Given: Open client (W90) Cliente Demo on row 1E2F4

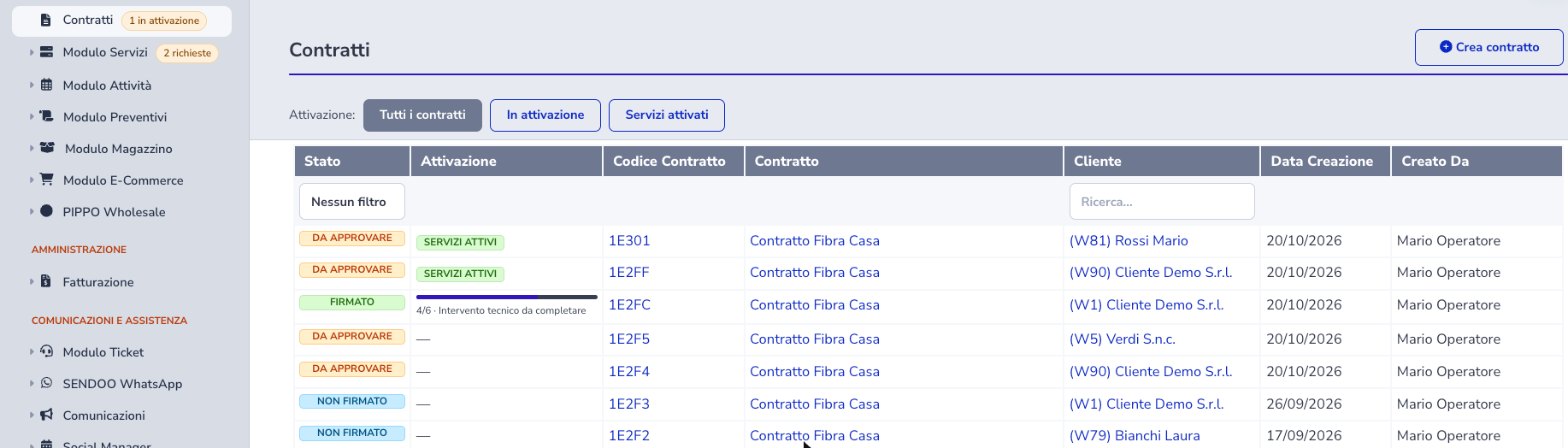Looking at the screenshot, I should tap(1150, 371).
